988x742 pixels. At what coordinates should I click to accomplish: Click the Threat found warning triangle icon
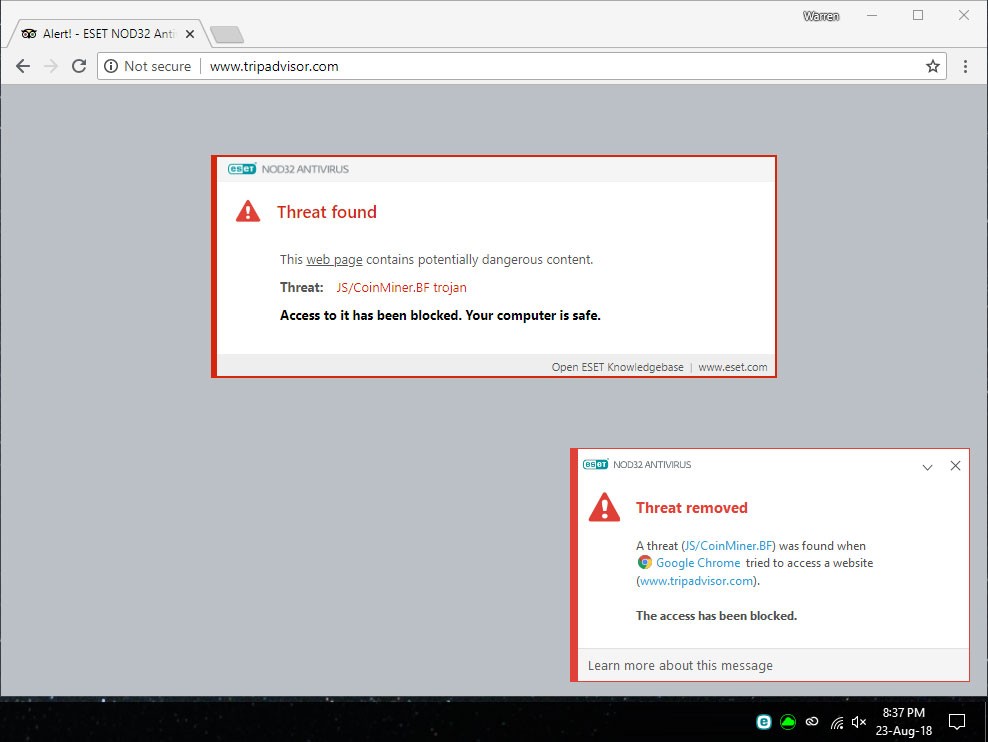pos(248,211)
